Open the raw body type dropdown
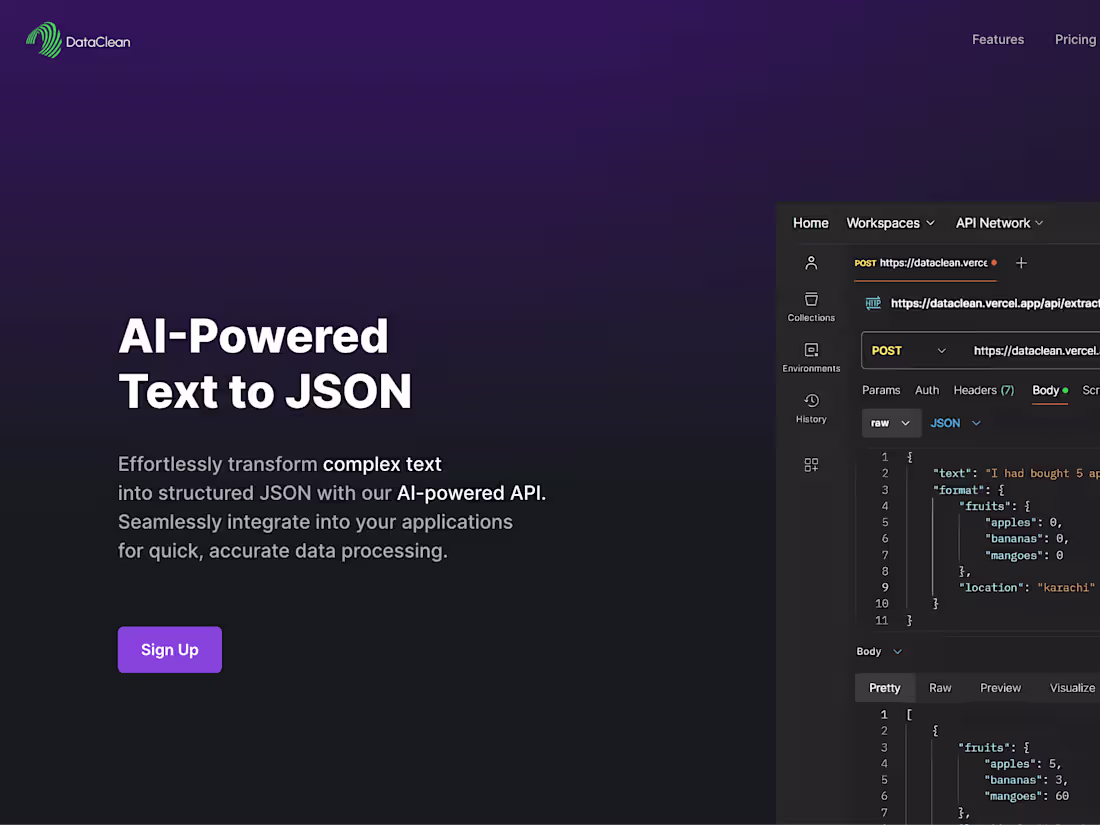The width and height of the screenshot is (1100, 825). pos(891,423)
